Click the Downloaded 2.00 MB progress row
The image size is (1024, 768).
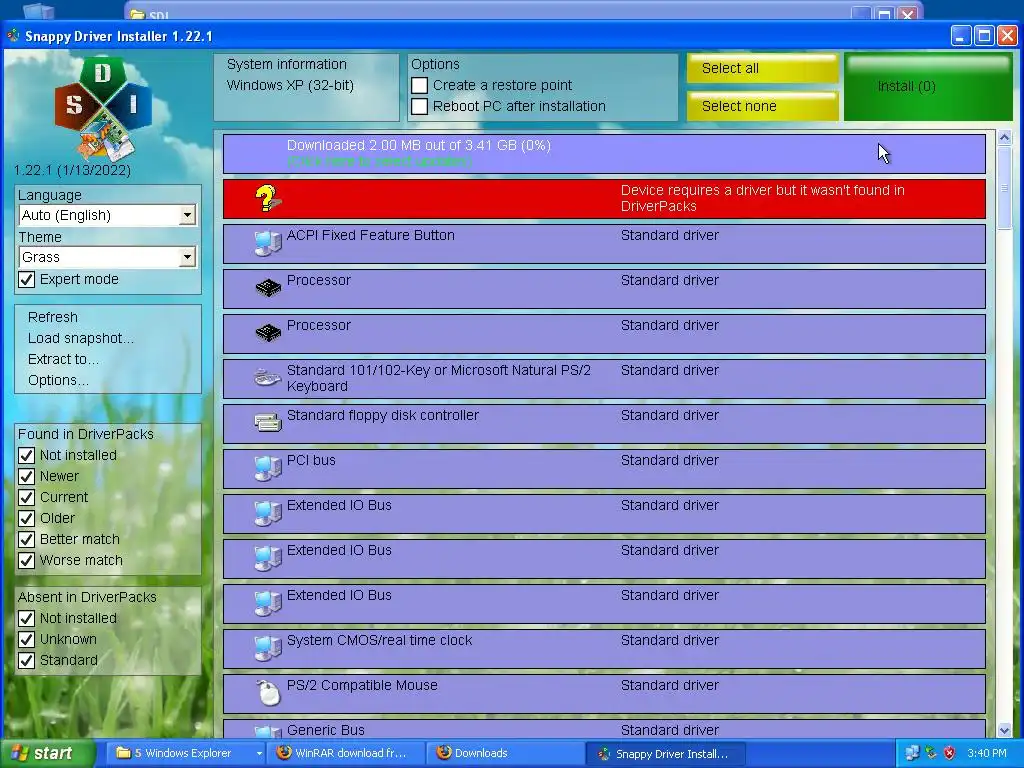604,153
